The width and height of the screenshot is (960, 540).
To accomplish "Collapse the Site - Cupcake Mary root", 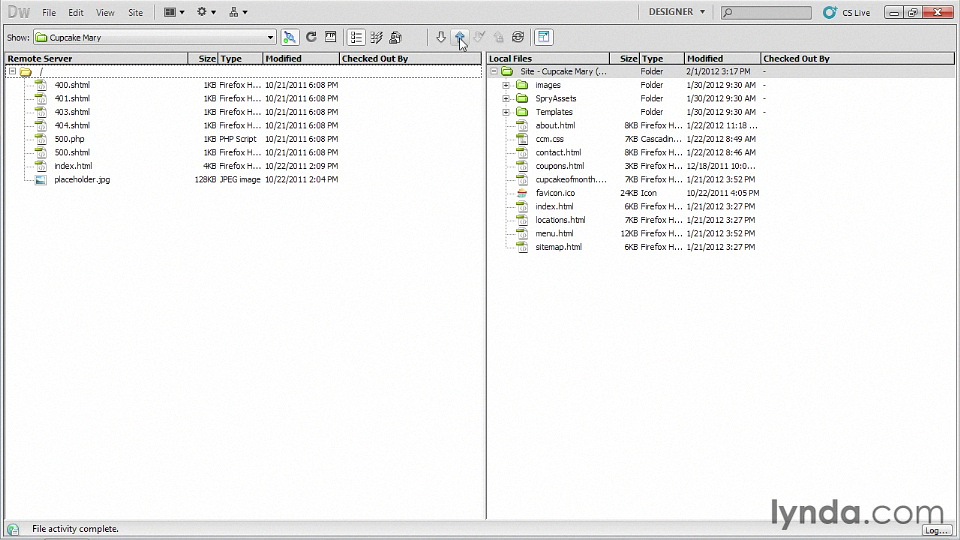I will point(493,72).
